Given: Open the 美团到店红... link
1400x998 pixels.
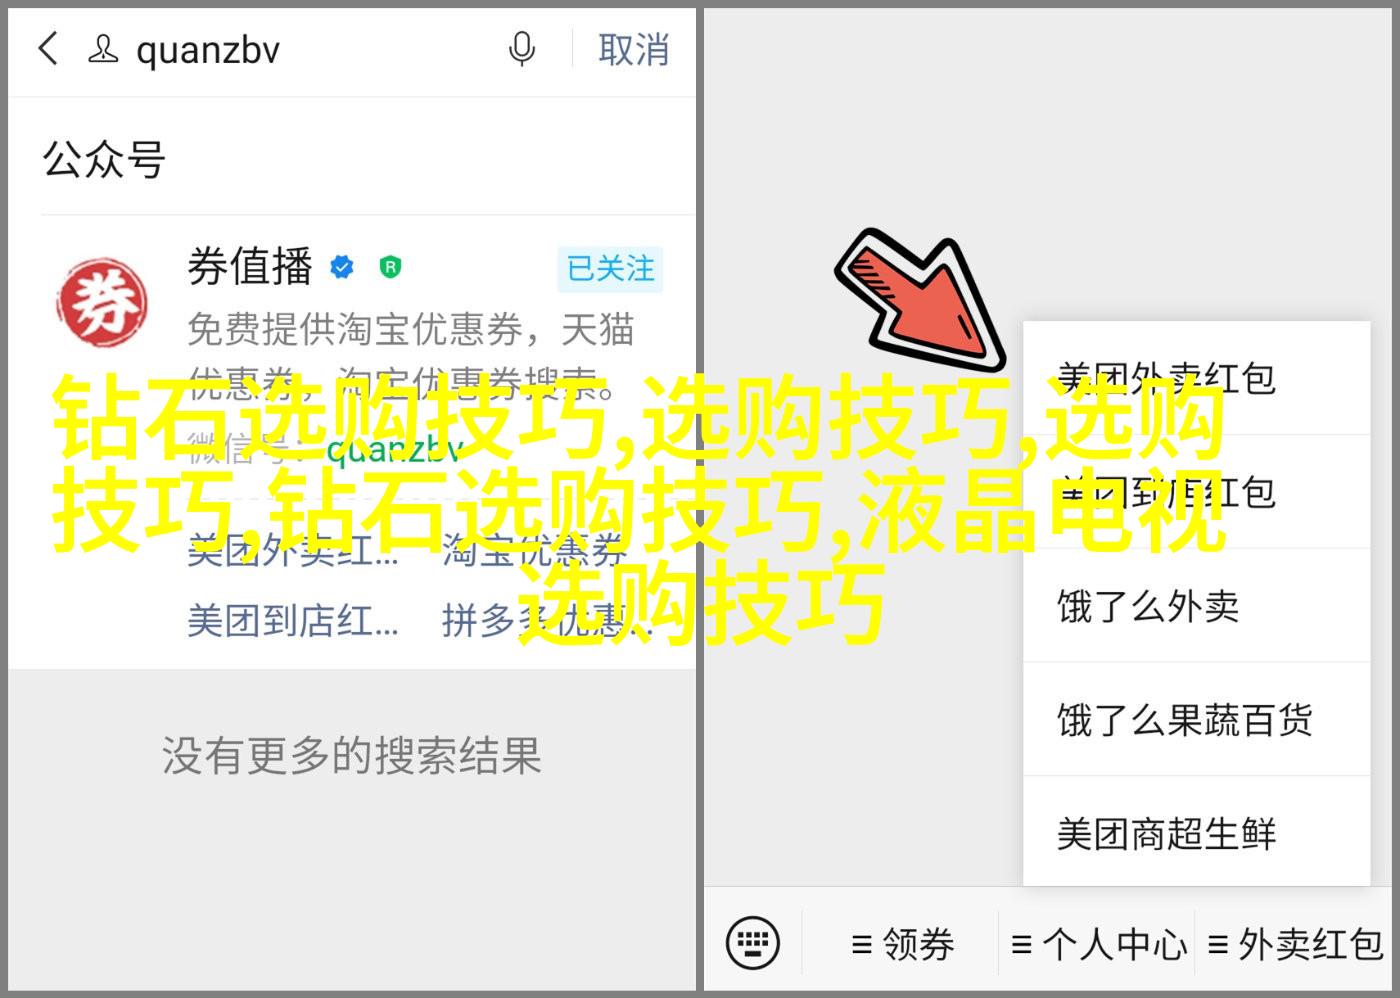Looking at the screenshot, I should (293, 621).
